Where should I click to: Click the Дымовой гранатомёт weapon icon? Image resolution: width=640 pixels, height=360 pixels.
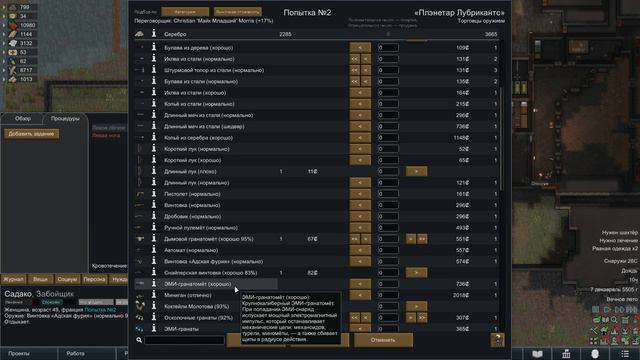pyautogui.click(x=140, y=239)
